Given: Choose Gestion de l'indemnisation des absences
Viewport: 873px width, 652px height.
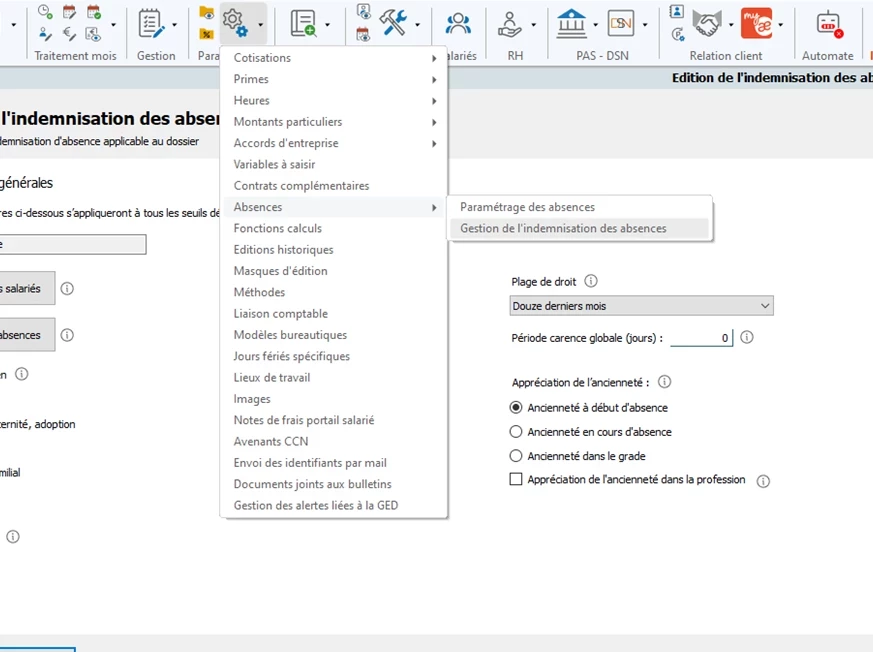Looking at the screenshot, I should pyautogui.click(x=563, y=228).
